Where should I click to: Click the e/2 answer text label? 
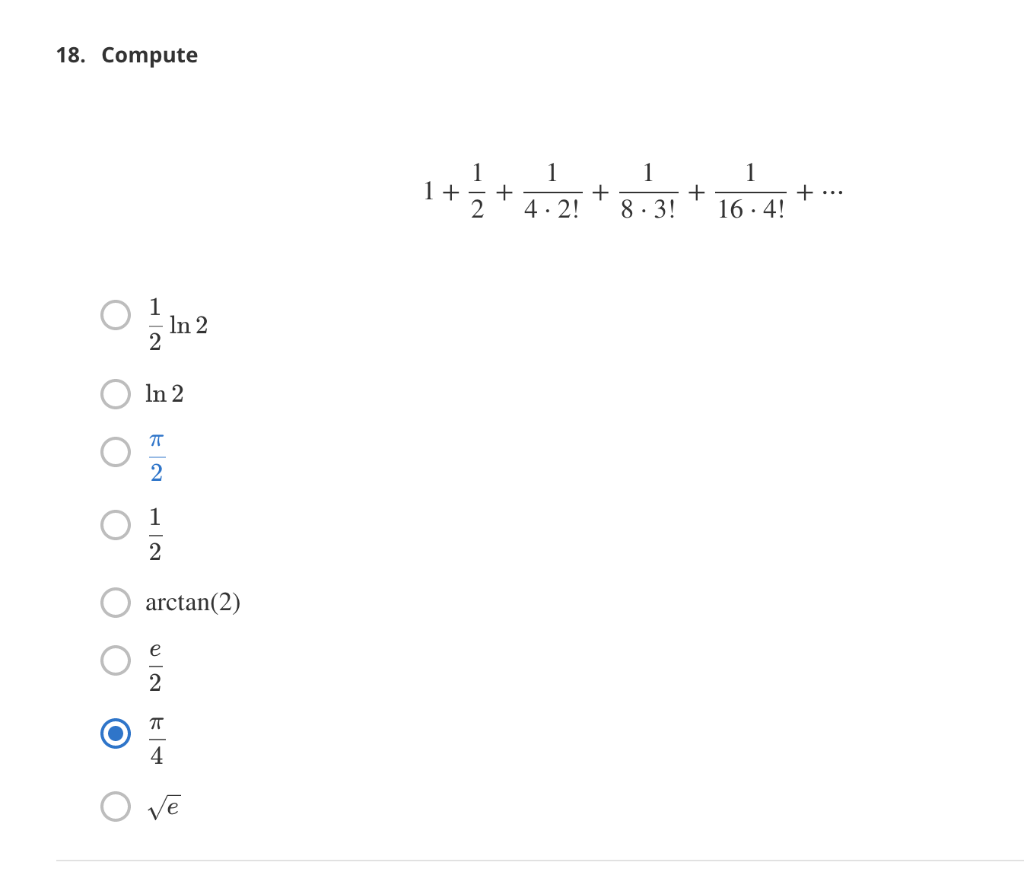tap(155, 661)
